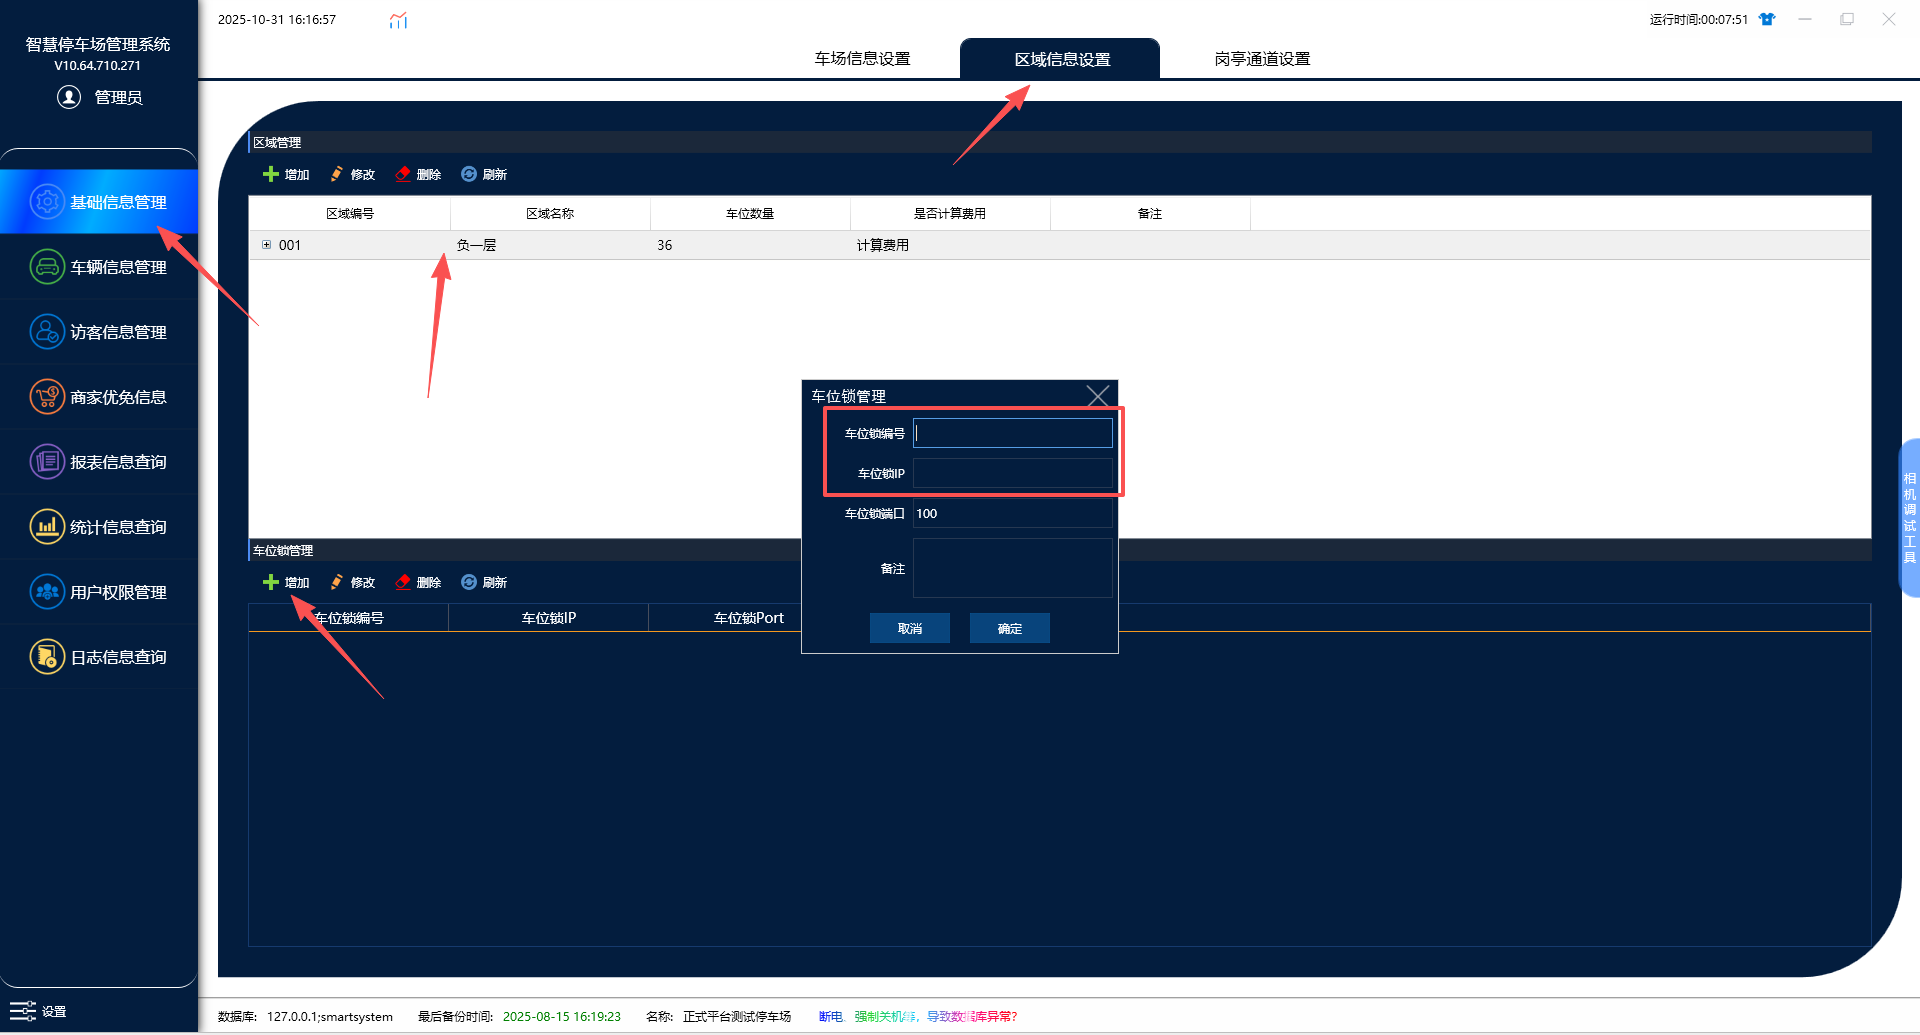The image size is (1920, 1035).
Task: Delete the selected lock in 车位锁管理
Action: (418, 582)
